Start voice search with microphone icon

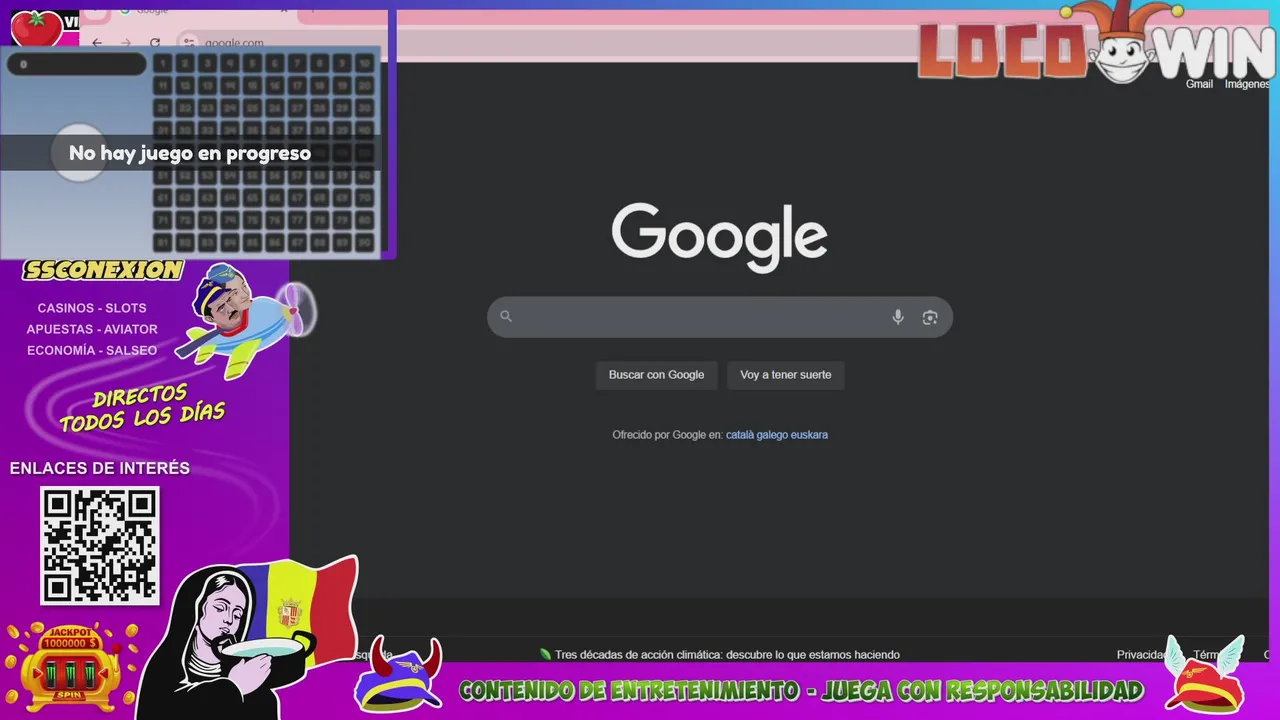click(898, 317)
